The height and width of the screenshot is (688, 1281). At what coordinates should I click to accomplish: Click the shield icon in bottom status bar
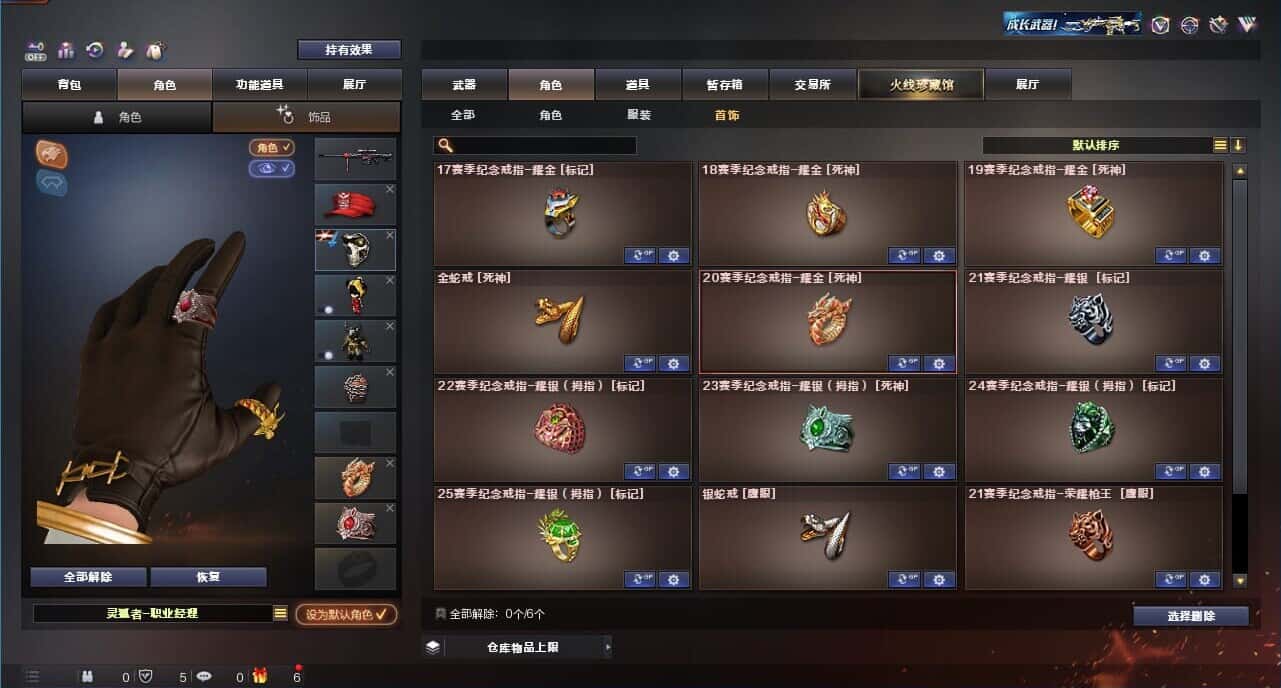pyautogui.click(x=145, y=677)
